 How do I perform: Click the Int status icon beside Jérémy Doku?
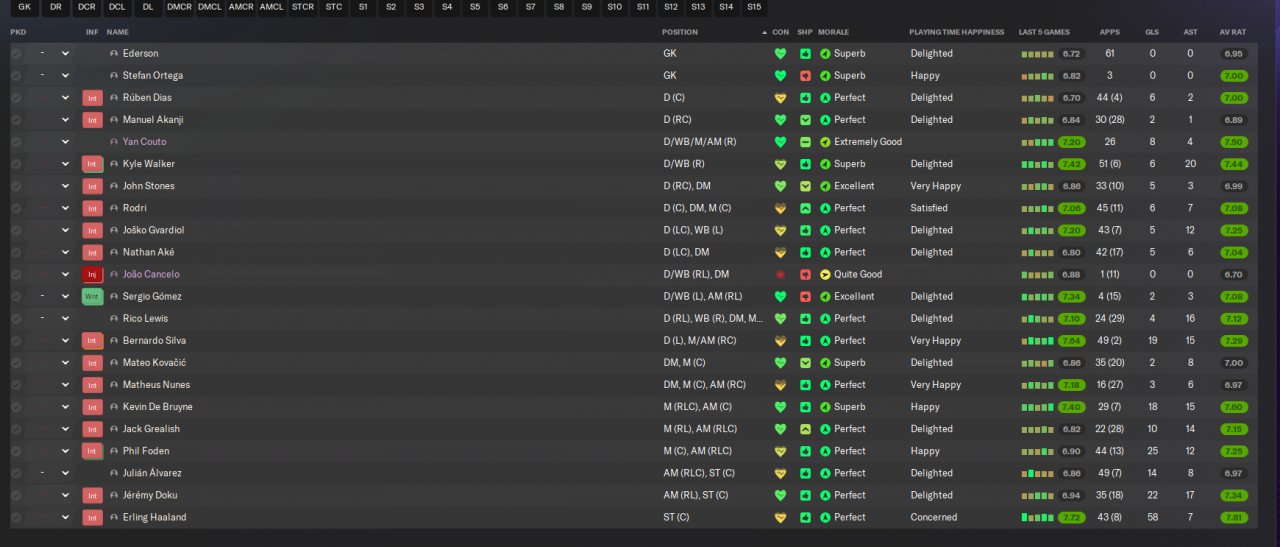coord(92,495)
